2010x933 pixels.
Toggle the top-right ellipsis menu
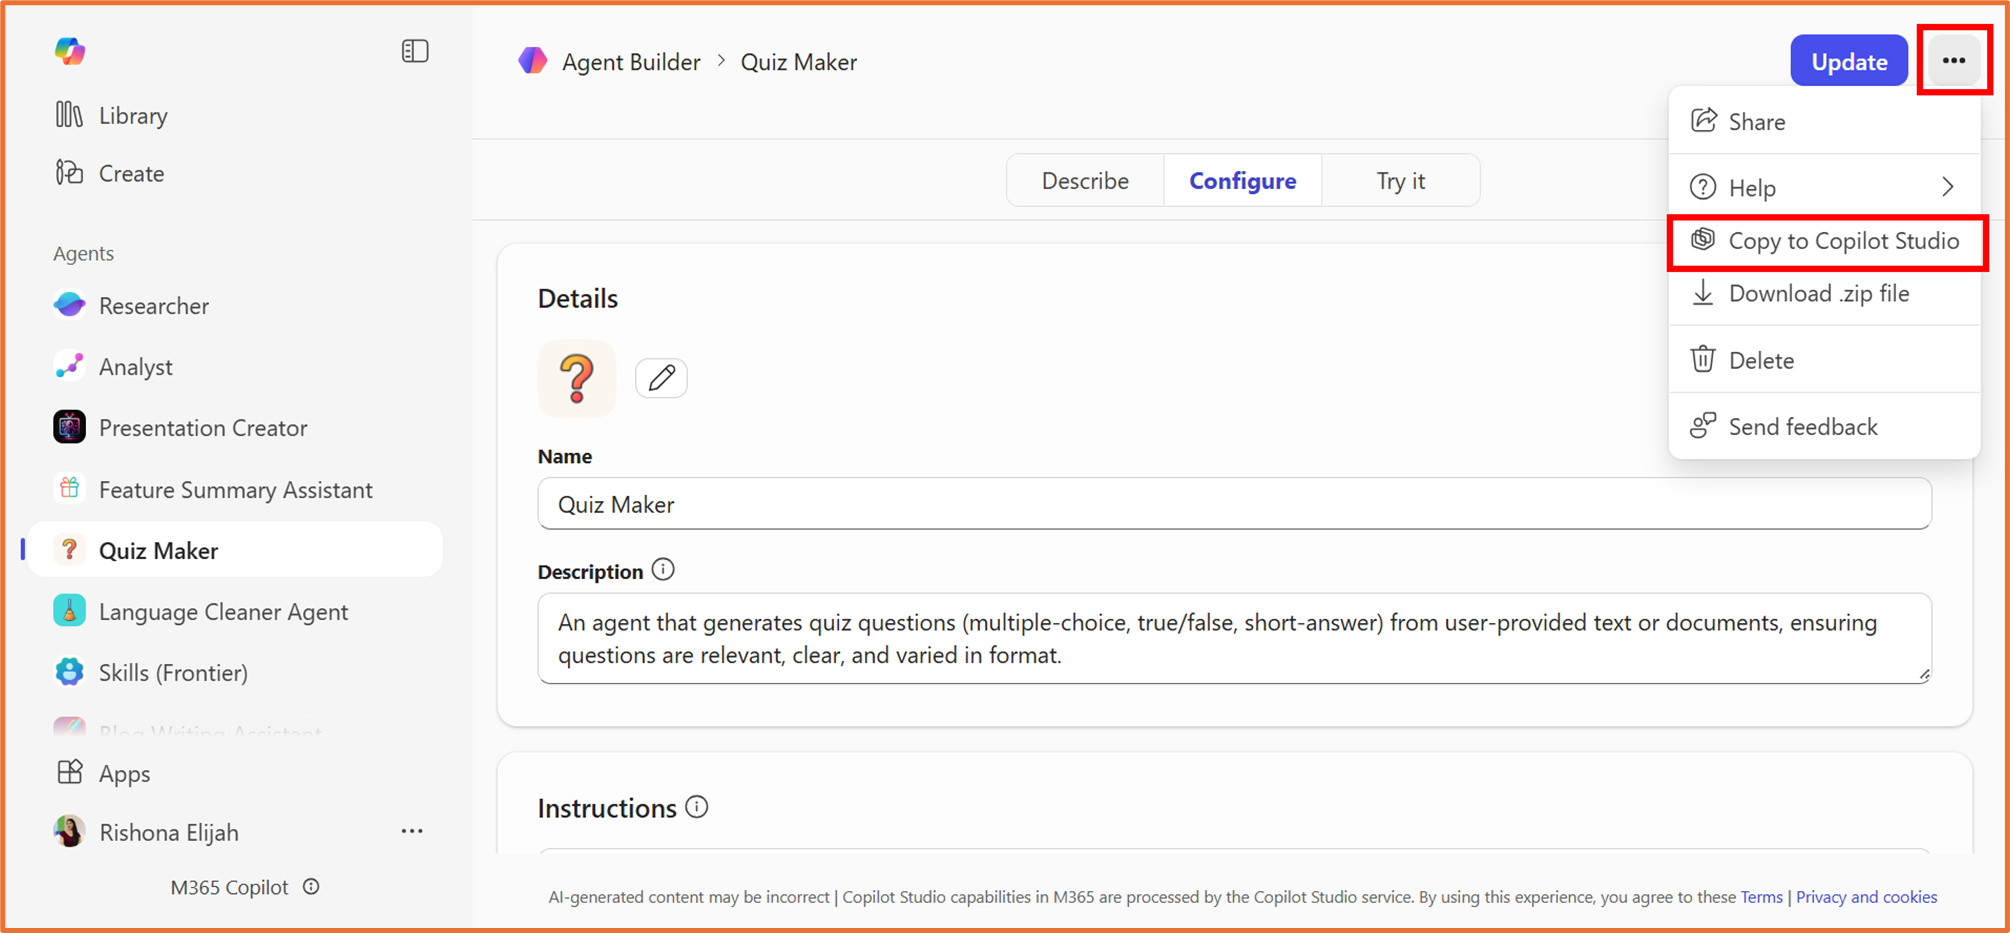[1954, 61]
